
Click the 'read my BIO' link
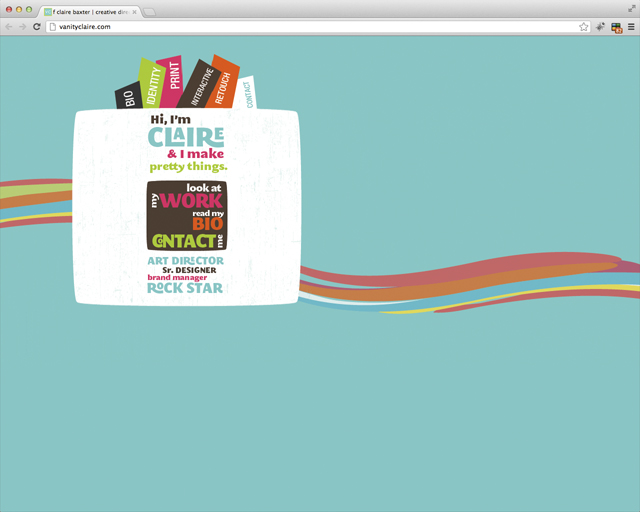208,221
